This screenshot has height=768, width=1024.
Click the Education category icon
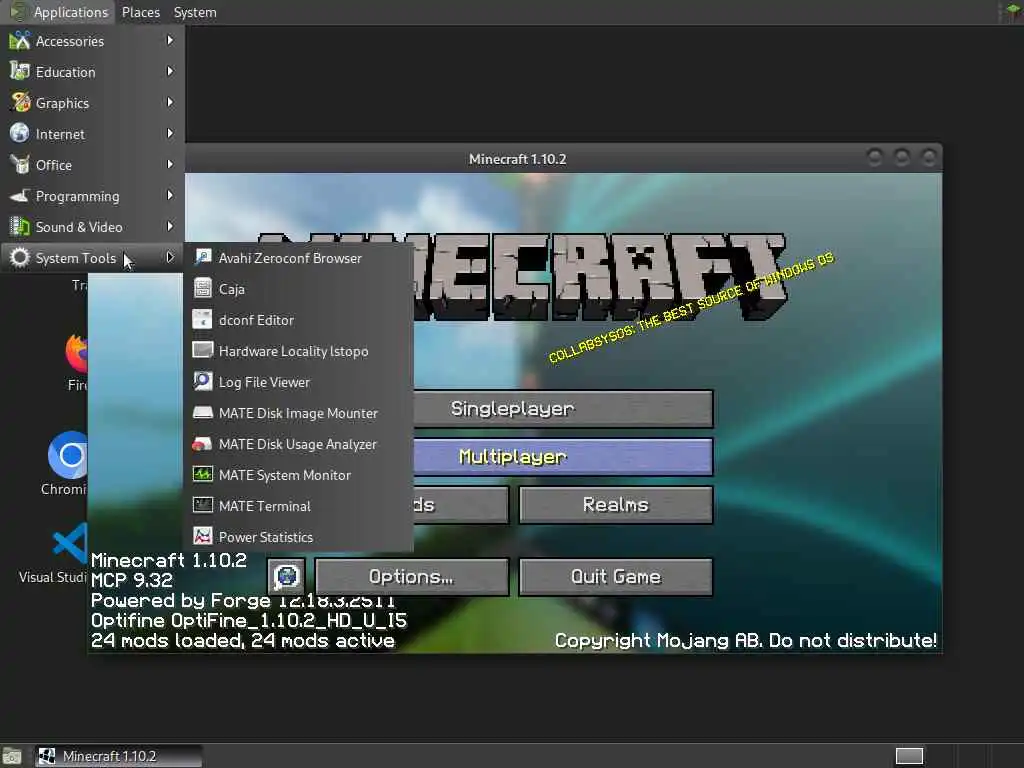(x=20, y=71)
